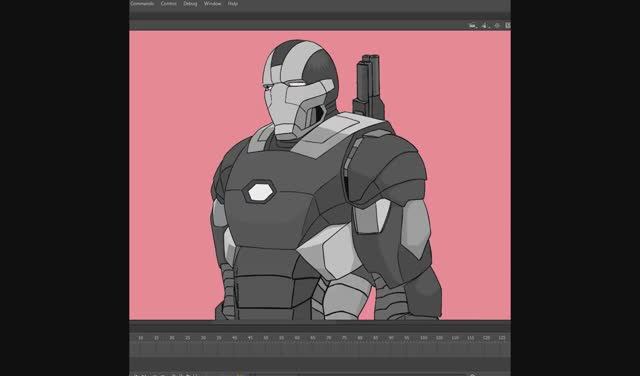Select frame 50 on the timeline ruler
This screenshot has height=376, width=640.
click(266, 338)
